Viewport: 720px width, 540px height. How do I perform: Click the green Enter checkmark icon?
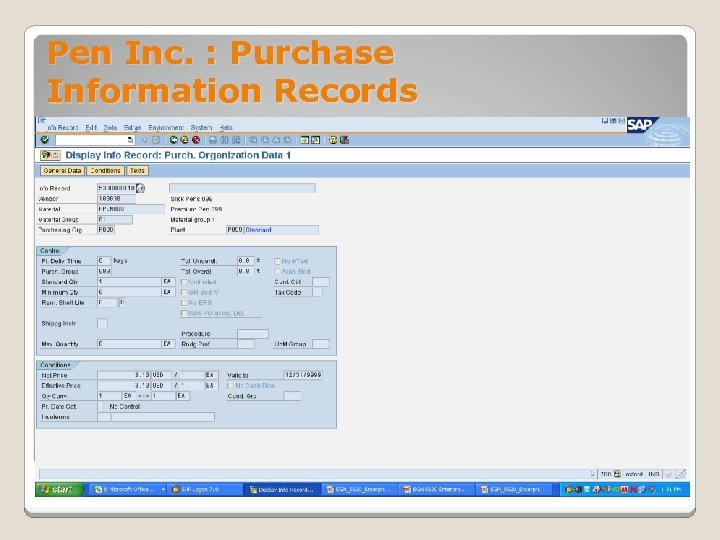pyautogui.click(x=45, y=140)
